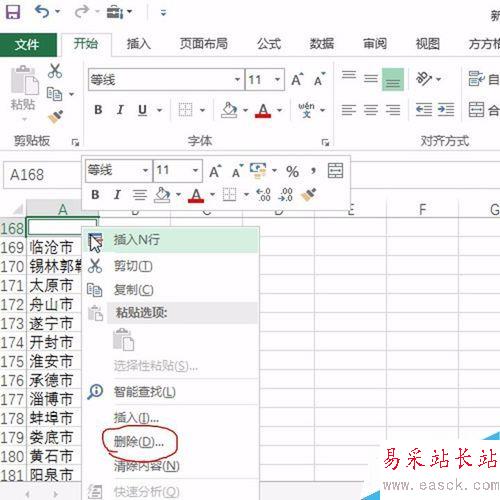Click mini toolbar Increase Decimal icon
The image size is (500, 500).
coord(263,195)
